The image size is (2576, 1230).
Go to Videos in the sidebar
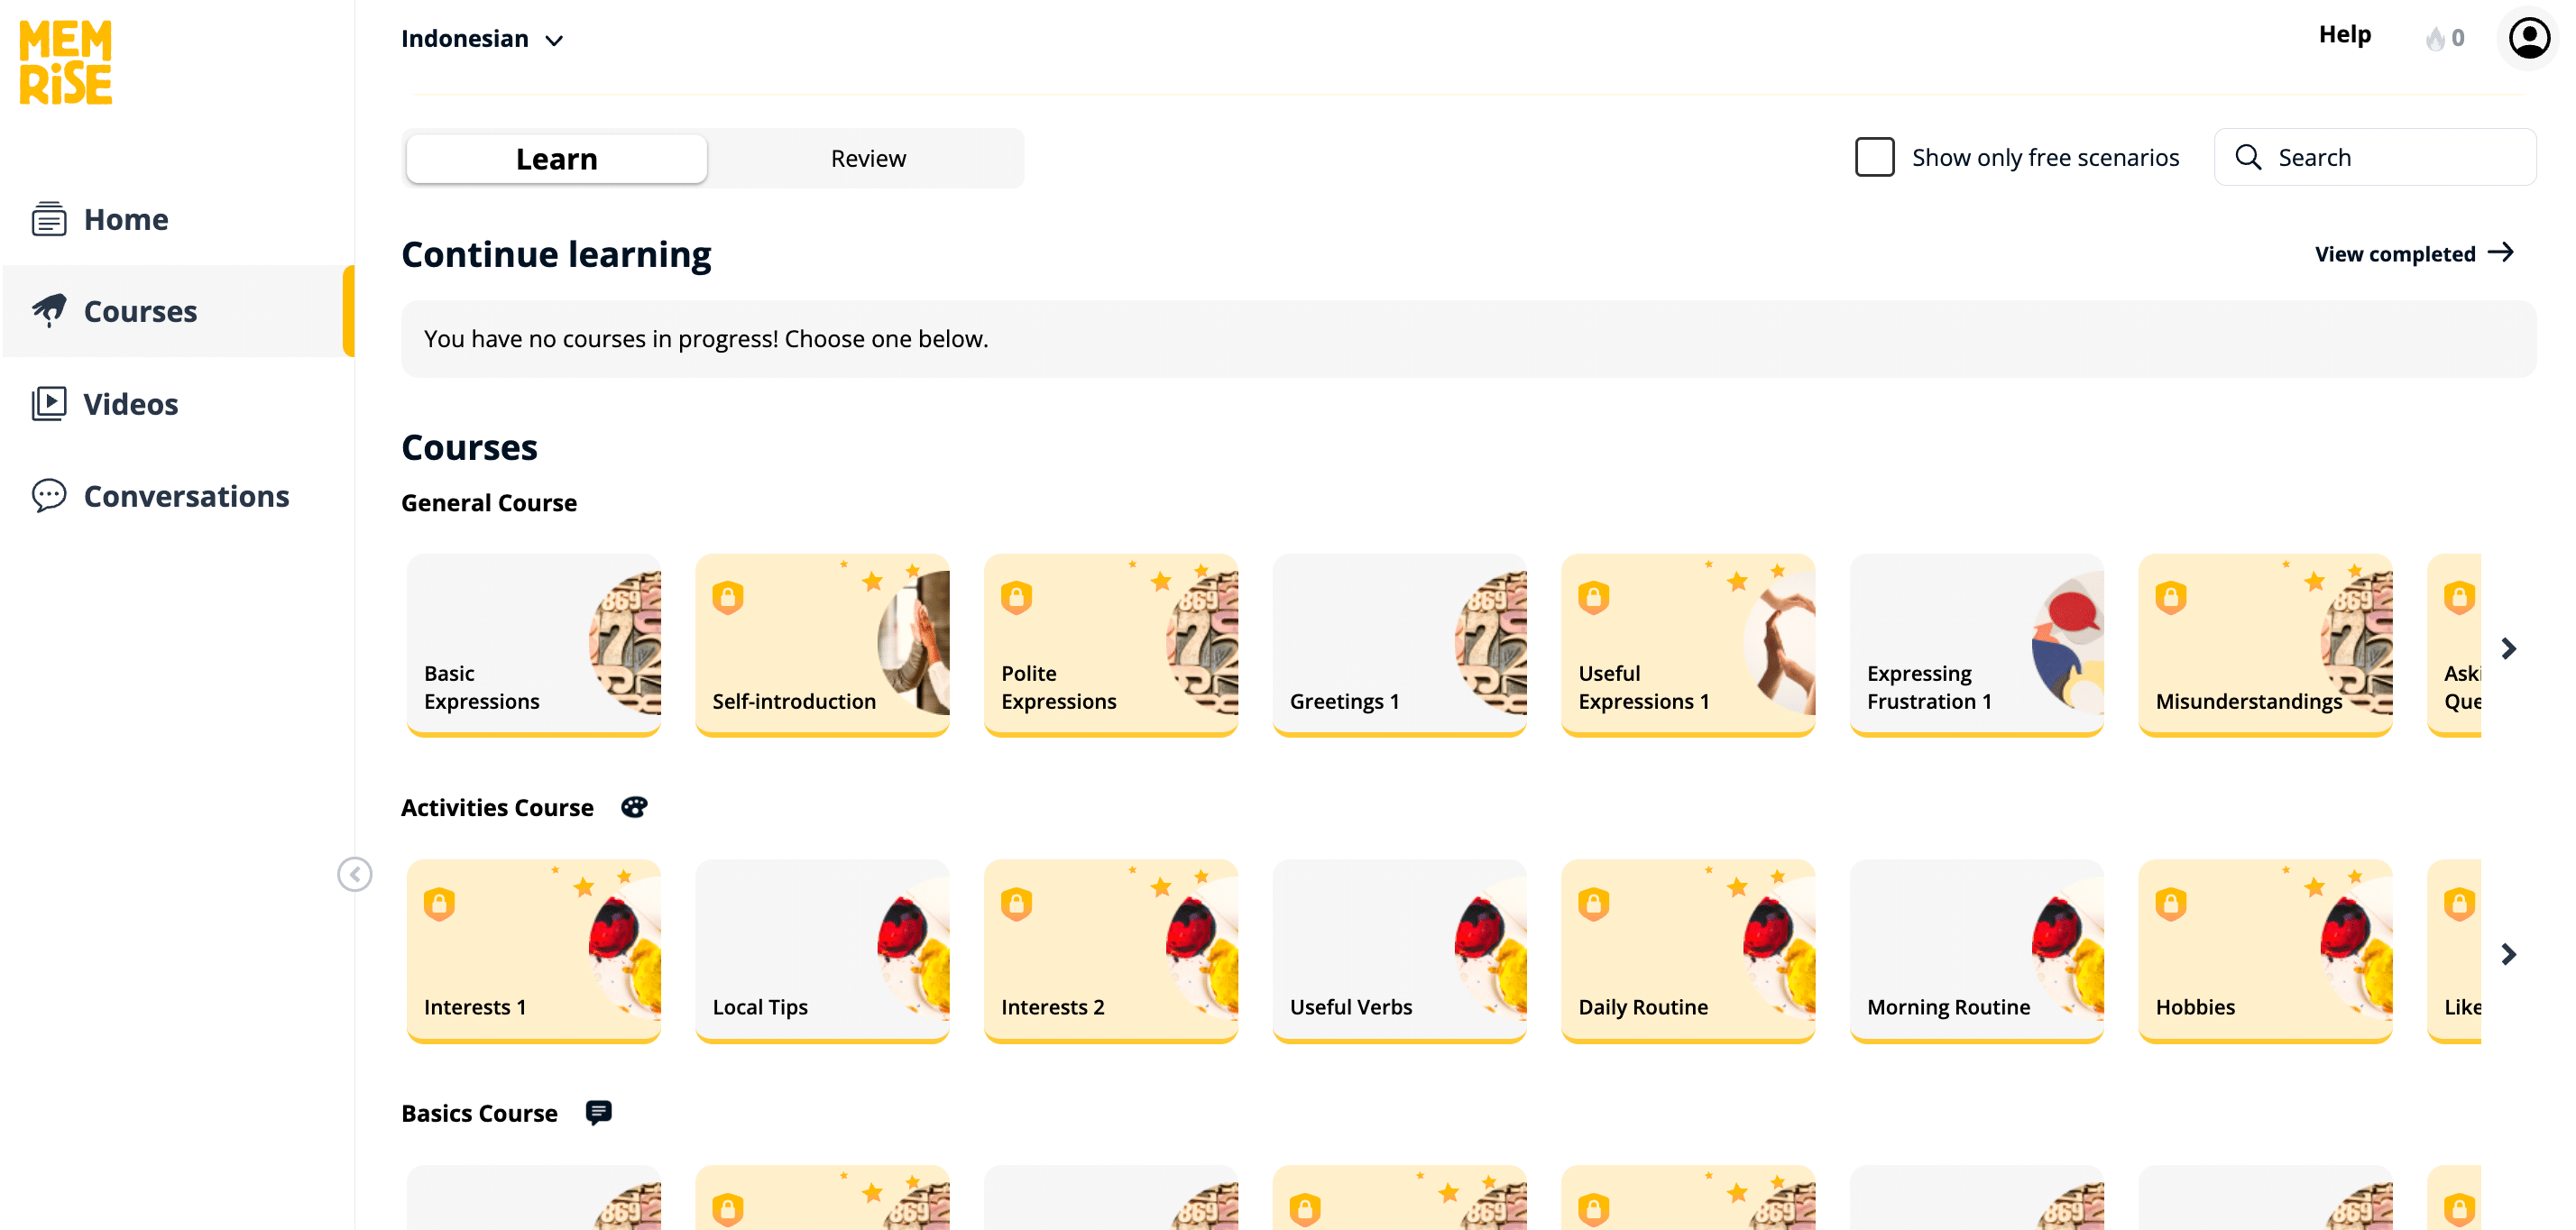click(x=130, y=404)
